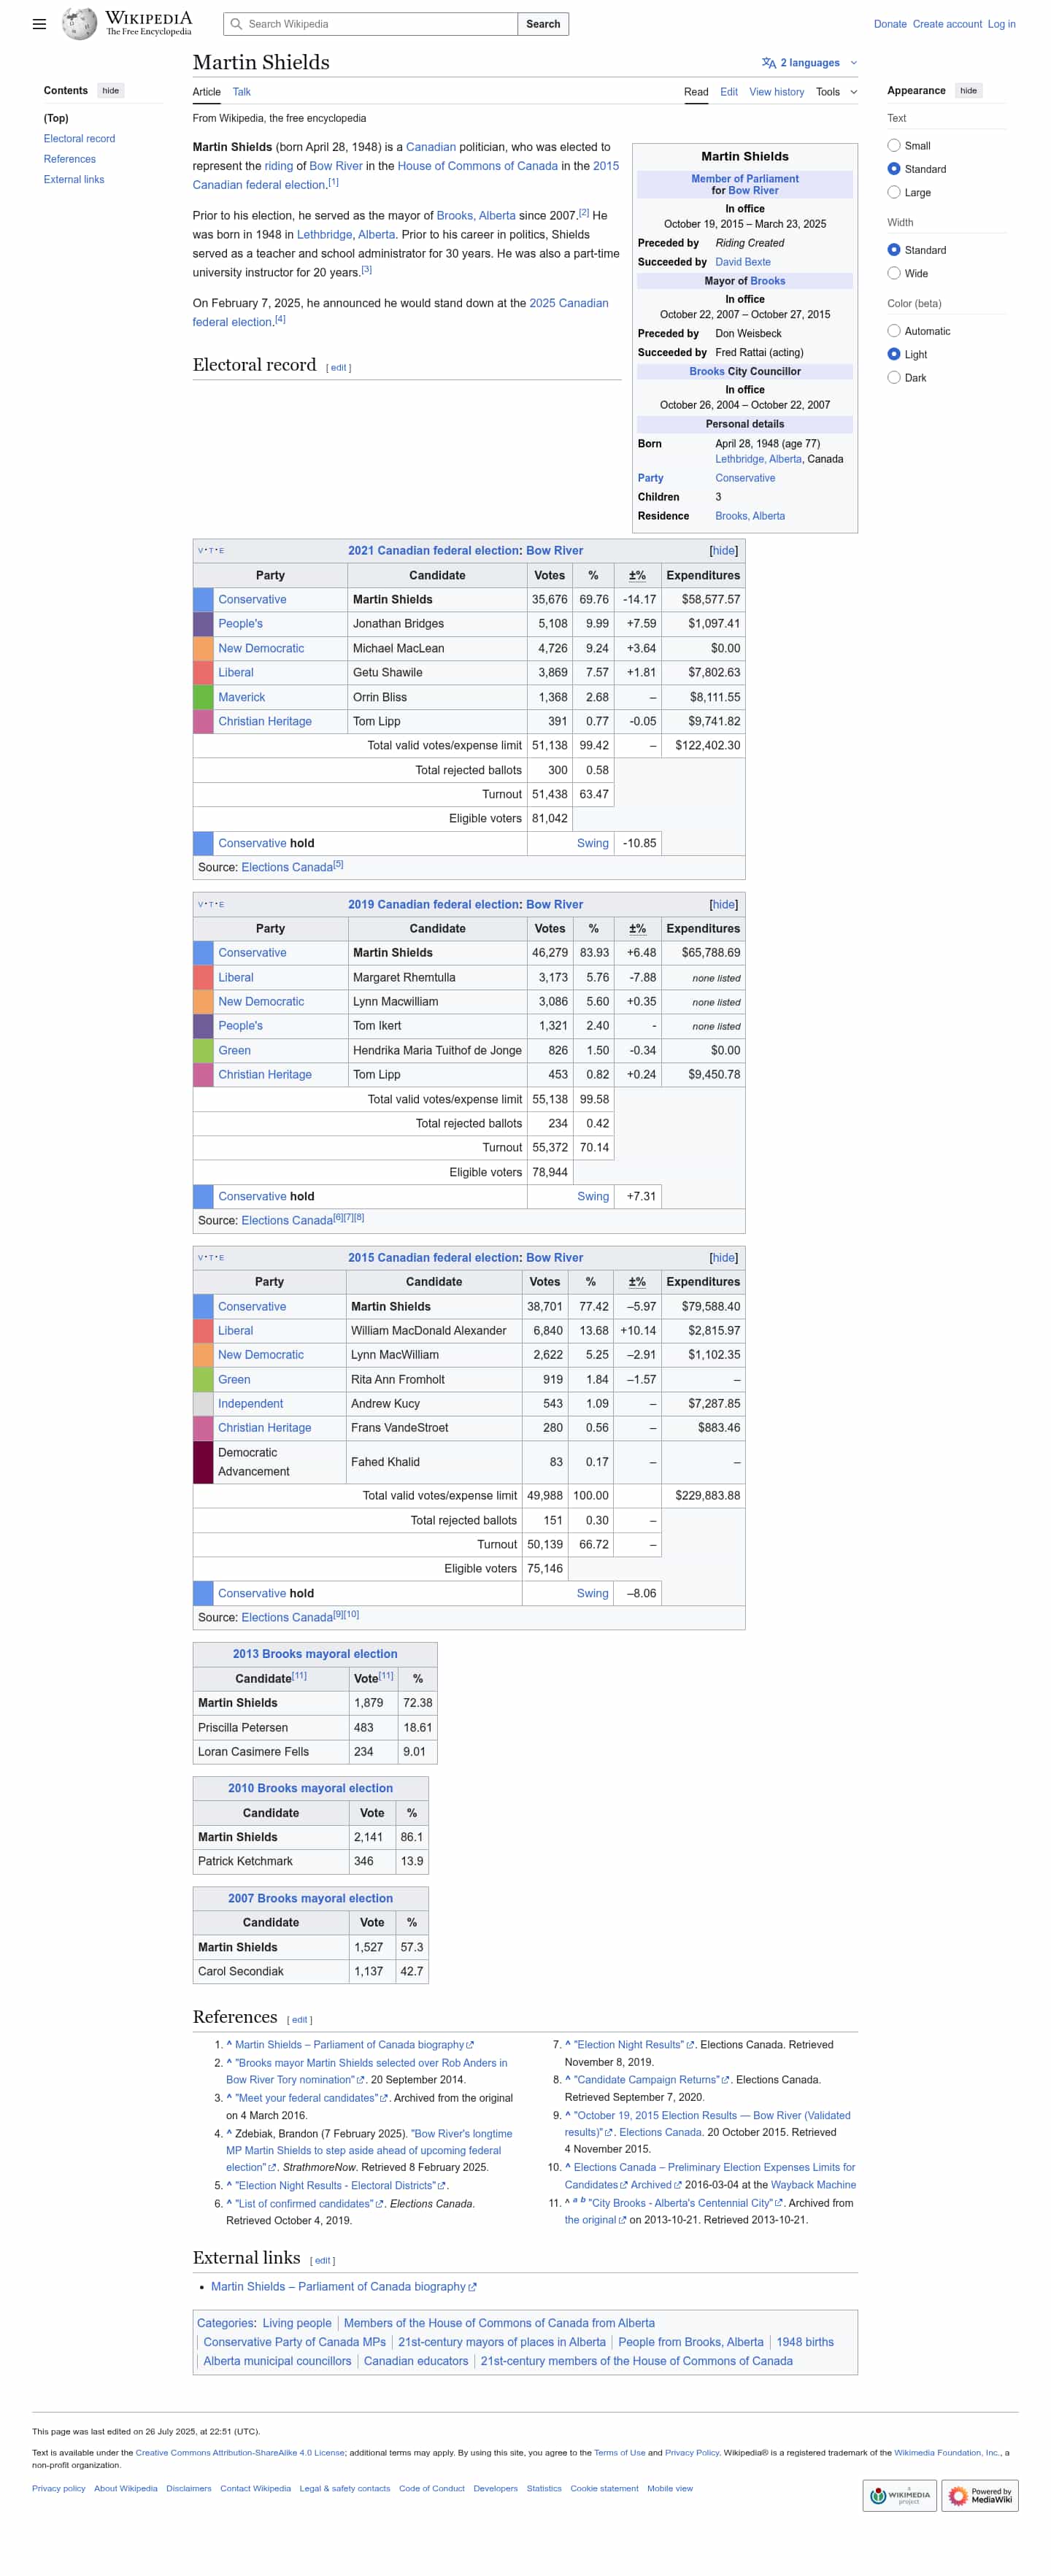Enable Dark color mode
1051x2576 pixels.
894,378
